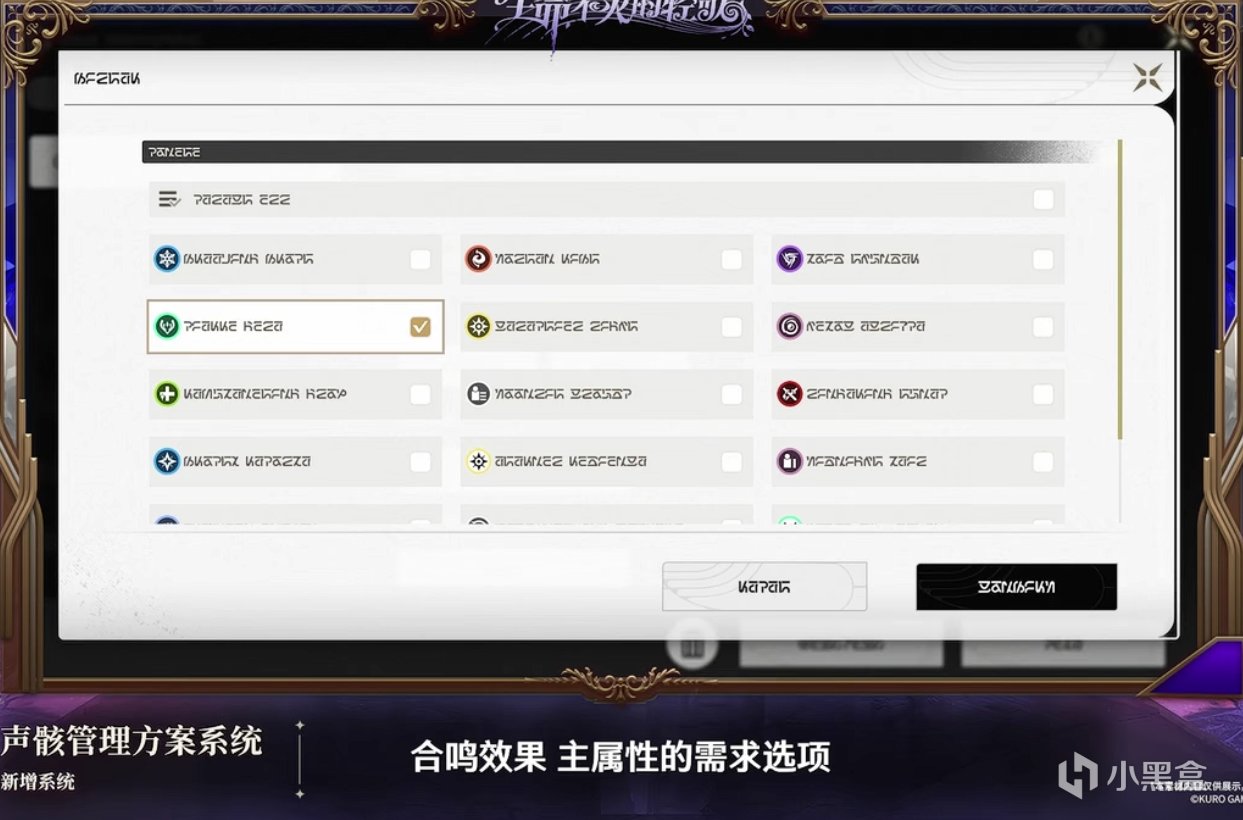Click the pale yellow sun set icon
This screenshot has height=820, width=1243.
(x=478, y=461)
